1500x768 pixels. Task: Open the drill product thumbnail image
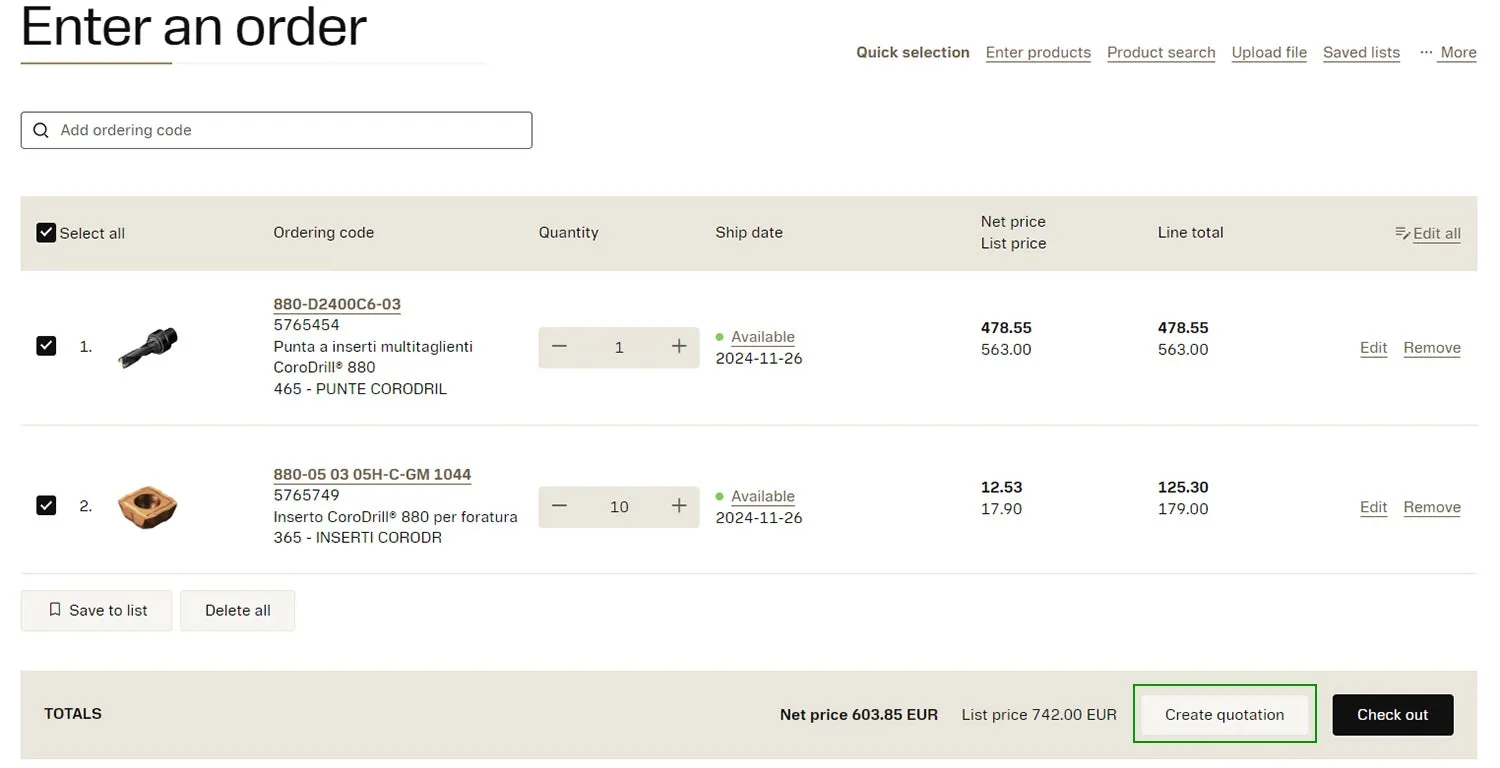click(147, 347)
